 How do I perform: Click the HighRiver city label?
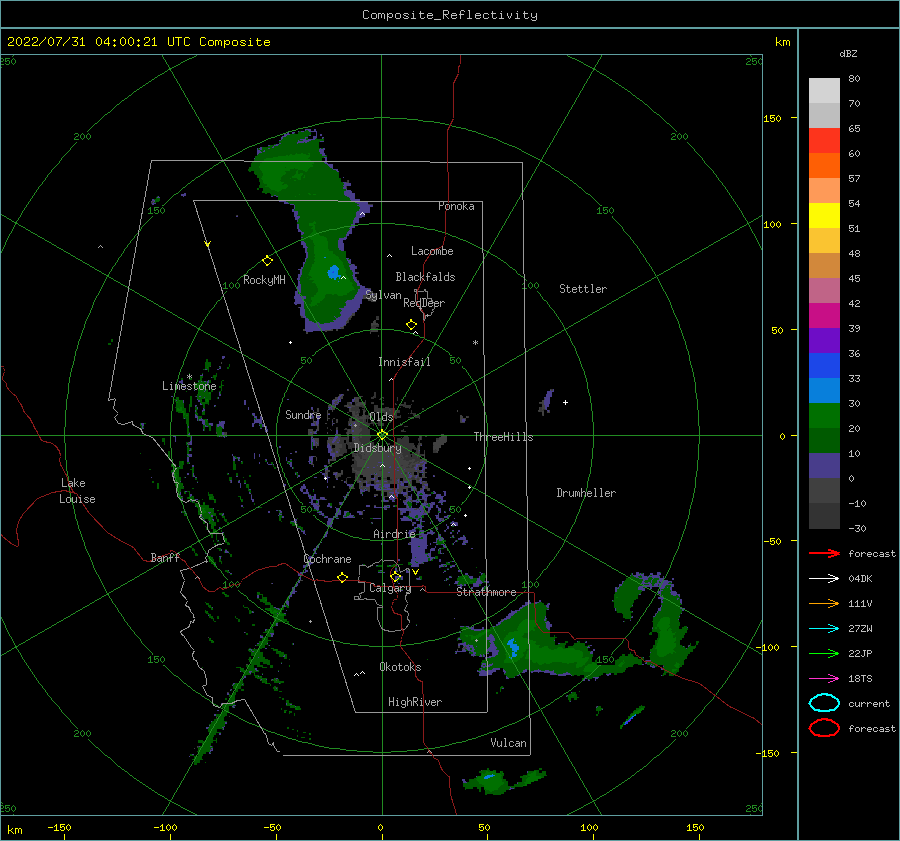click(415, 702)
